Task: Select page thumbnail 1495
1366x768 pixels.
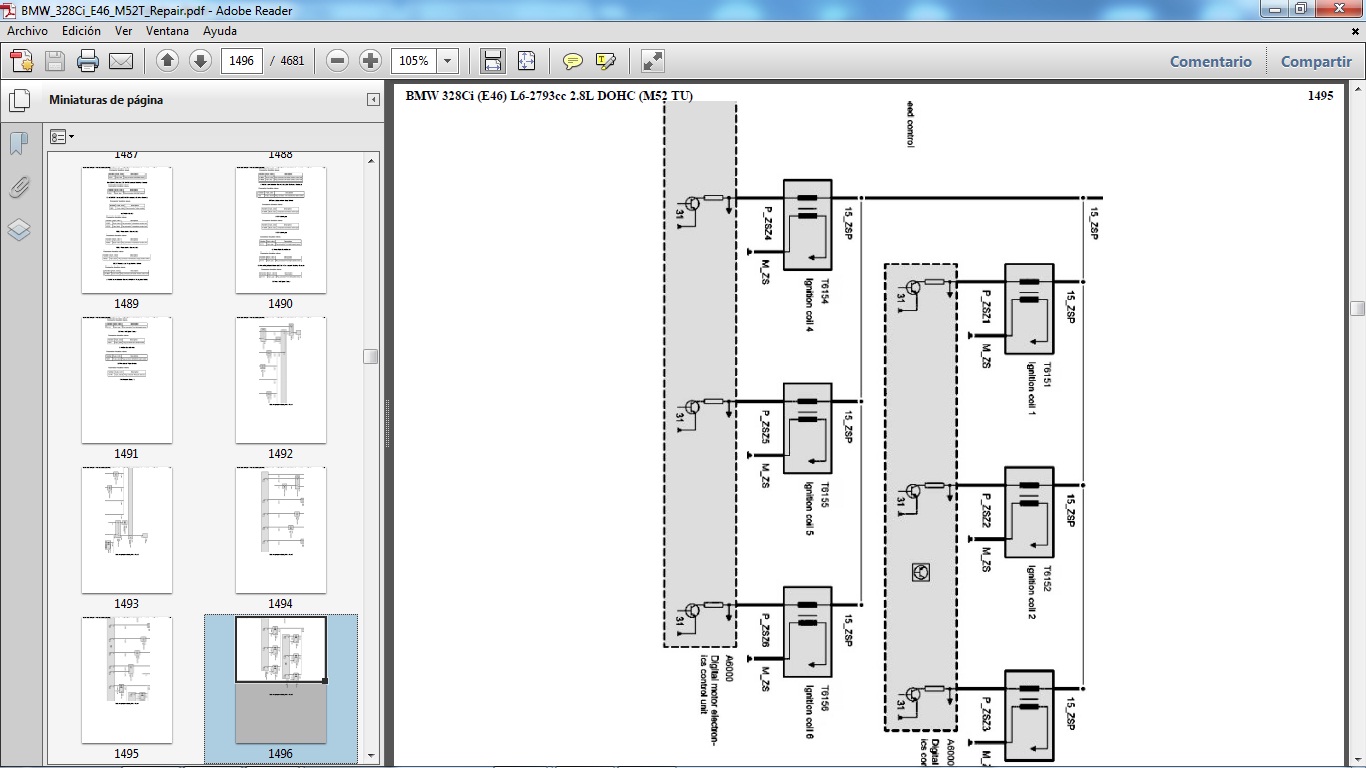Action: pyautogui.click(x=127, y=680)
